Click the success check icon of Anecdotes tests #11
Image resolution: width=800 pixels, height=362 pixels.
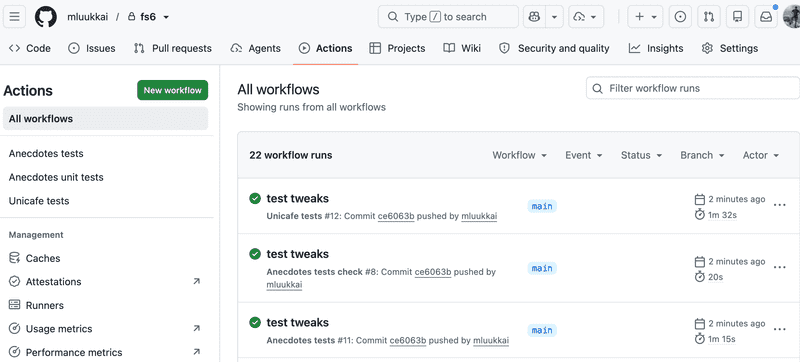coord(255,322)
